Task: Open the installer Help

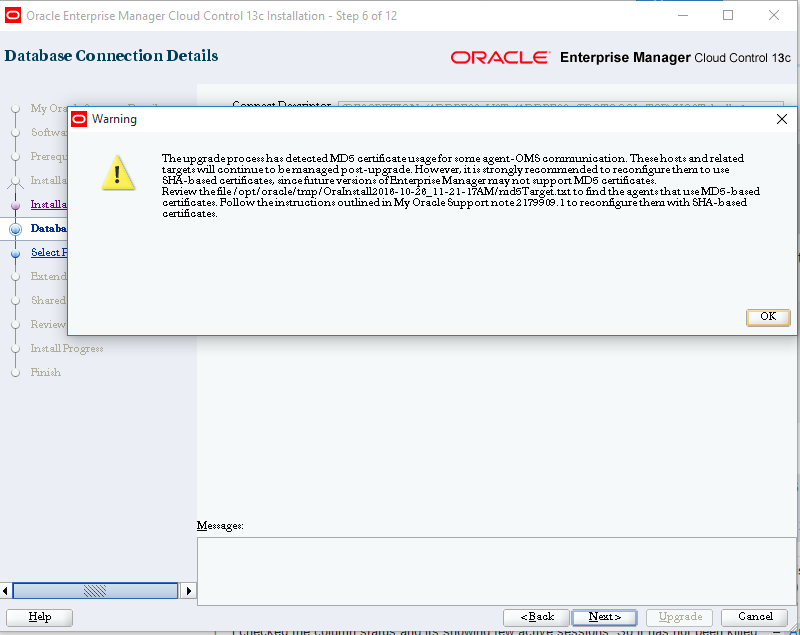Action: point(39,617)
